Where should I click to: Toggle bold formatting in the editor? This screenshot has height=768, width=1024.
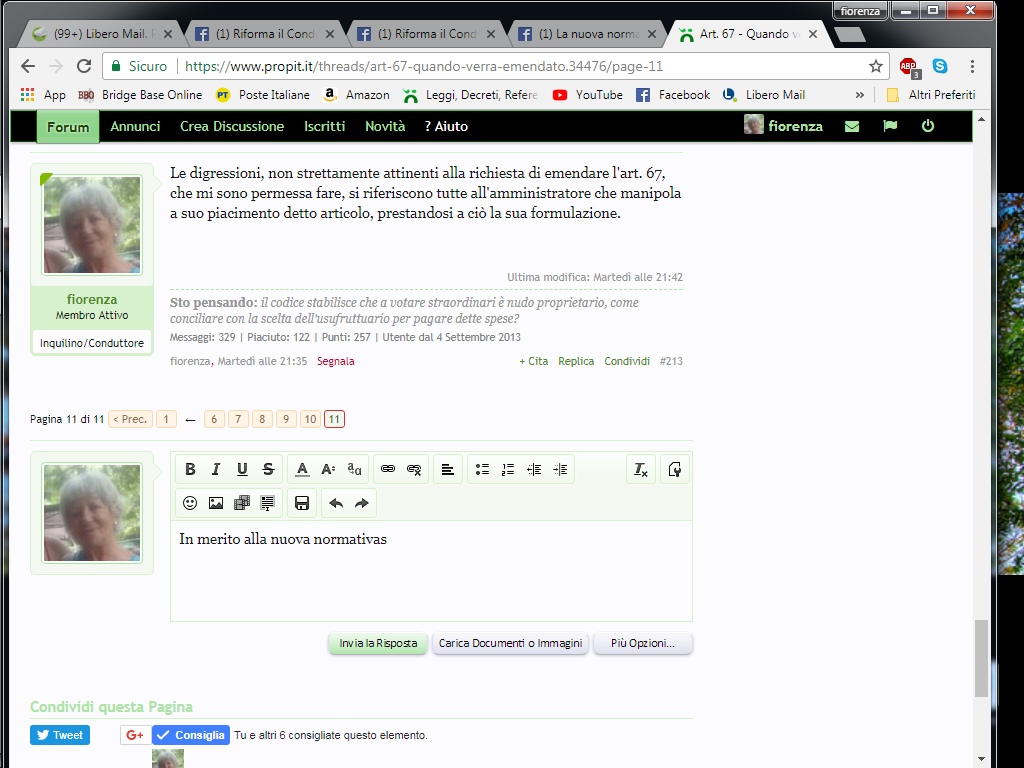190,469
